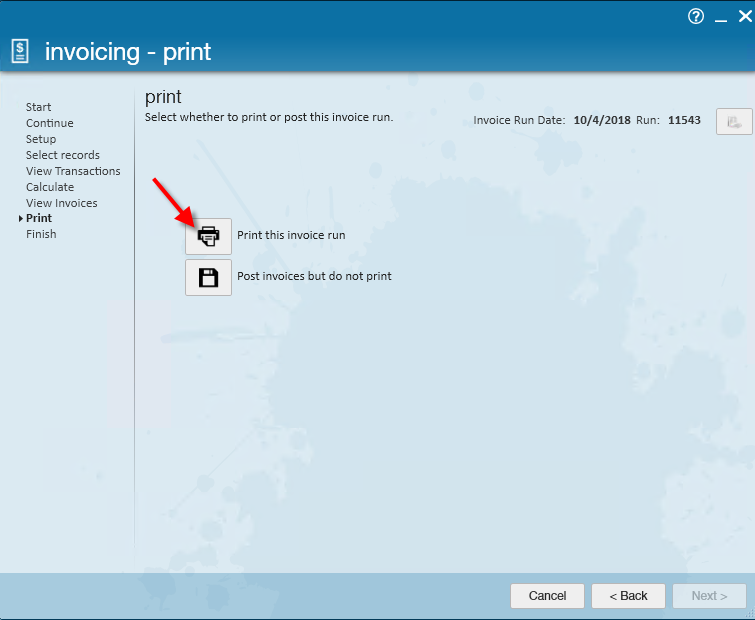755x620 pixels.
Task: Click the 'Run:' label
Action: coord(648,120)
